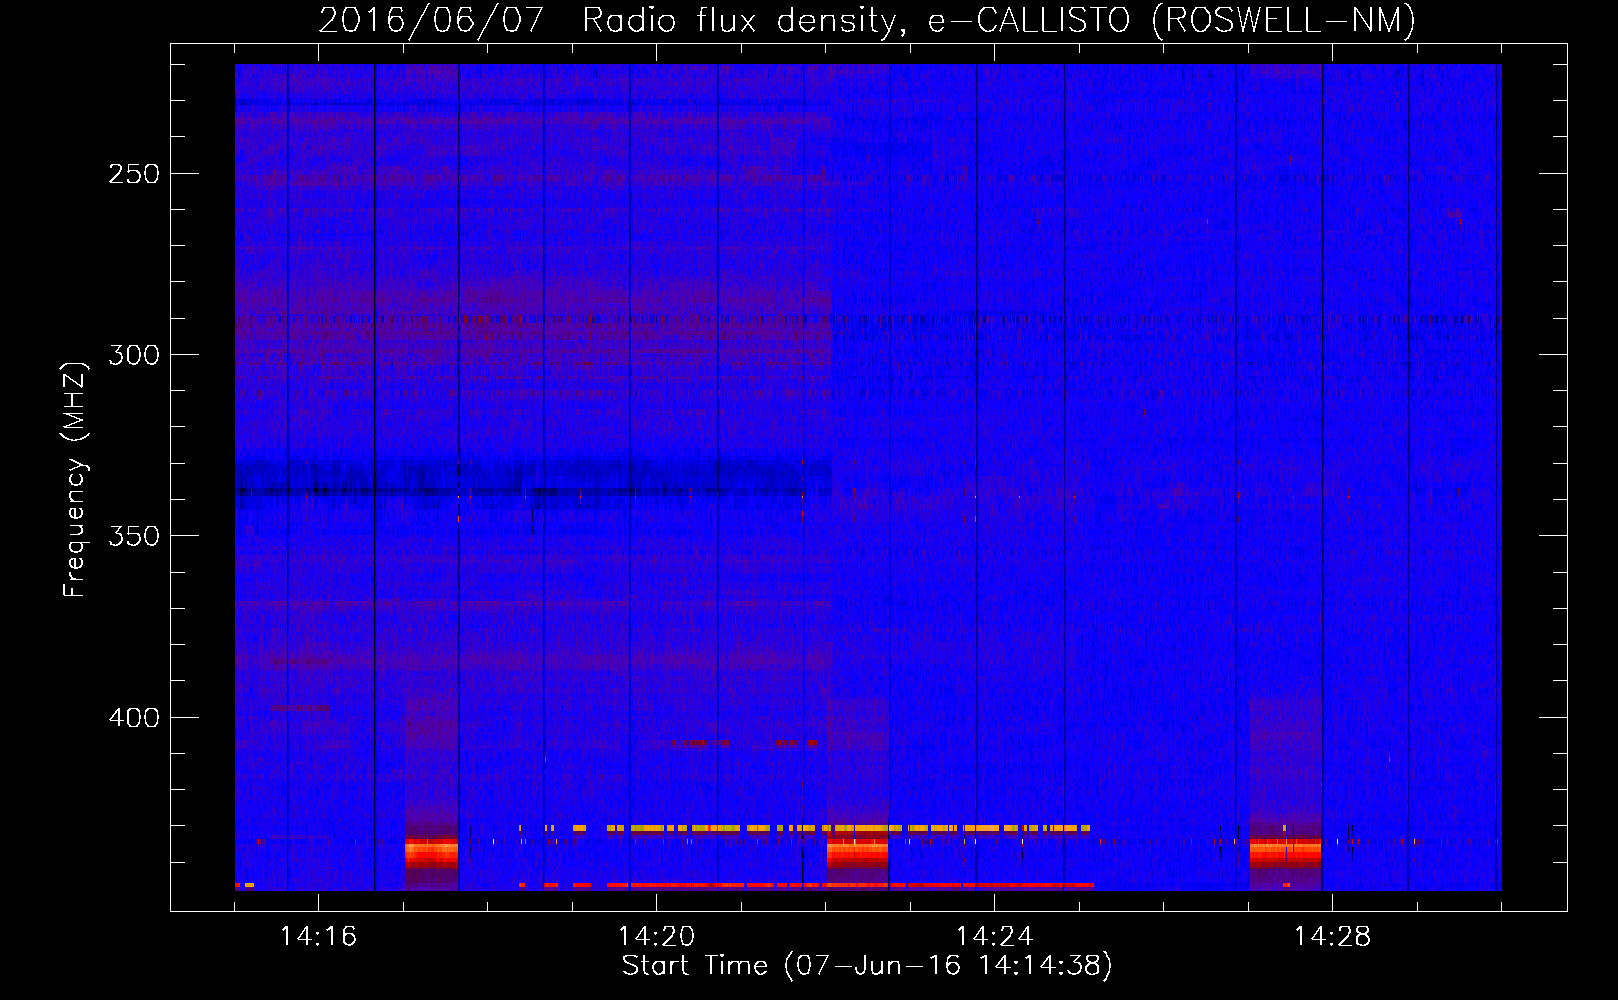Click the 'Frequency (MHZ)' y-axis label

[x=75, y=479]
